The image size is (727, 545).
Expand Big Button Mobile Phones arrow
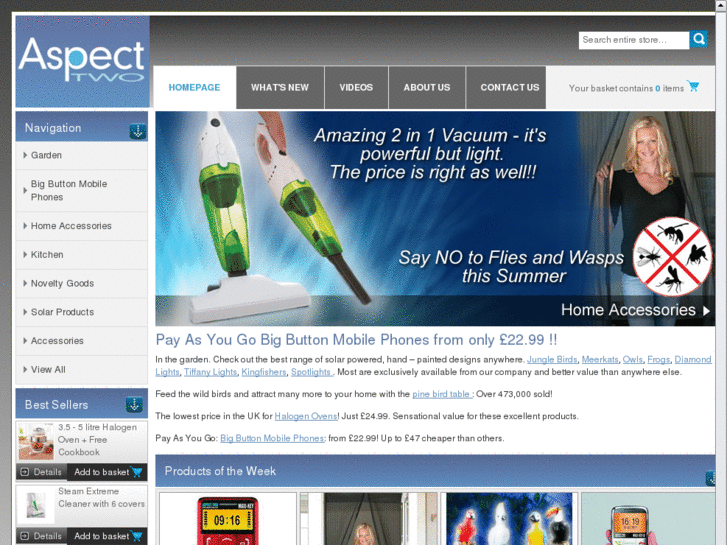[x=25, y=190]
